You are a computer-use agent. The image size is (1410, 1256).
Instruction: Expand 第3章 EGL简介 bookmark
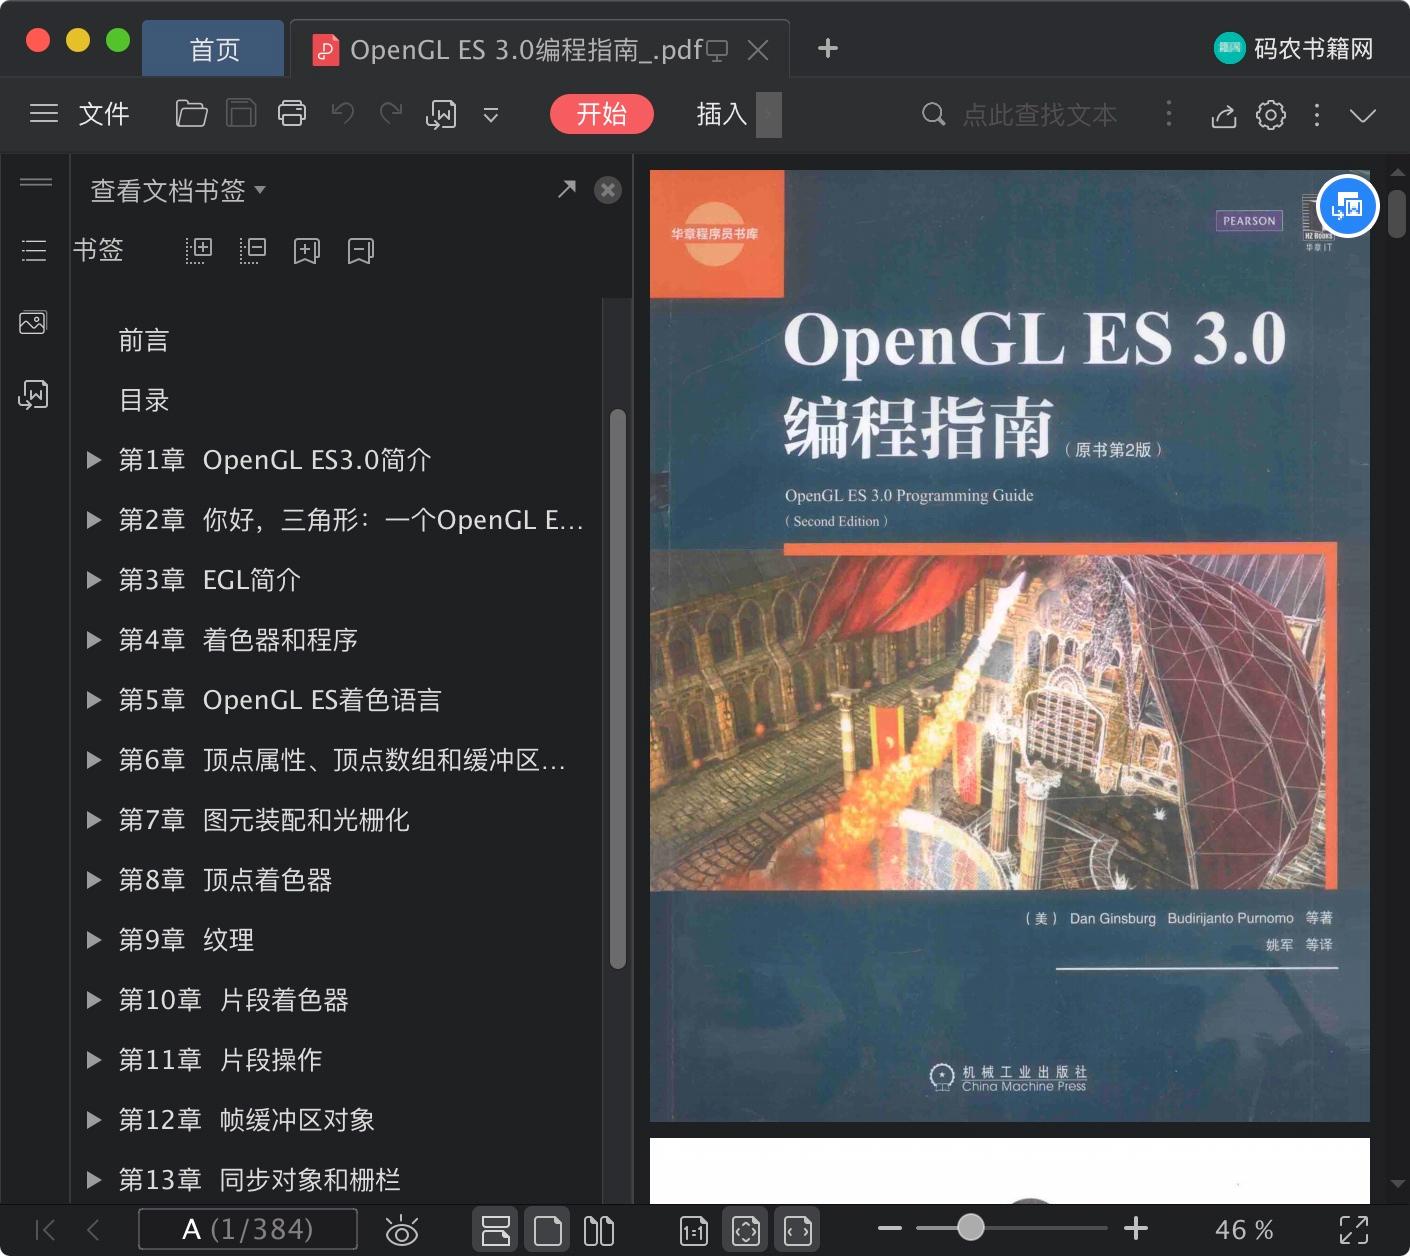(94, 580)
